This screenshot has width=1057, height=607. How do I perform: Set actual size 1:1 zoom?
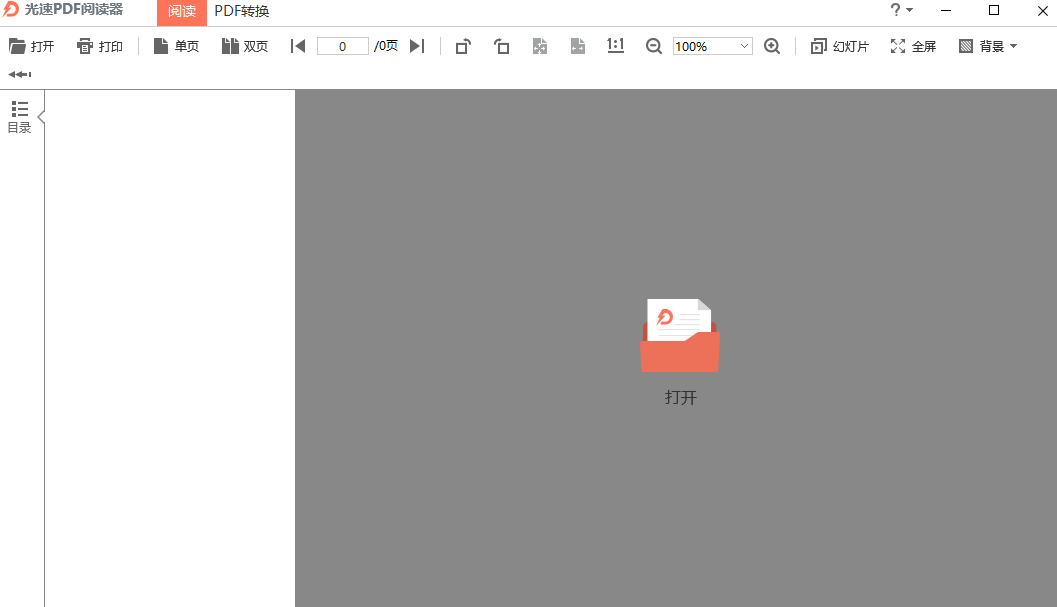(x=616, y=46)
